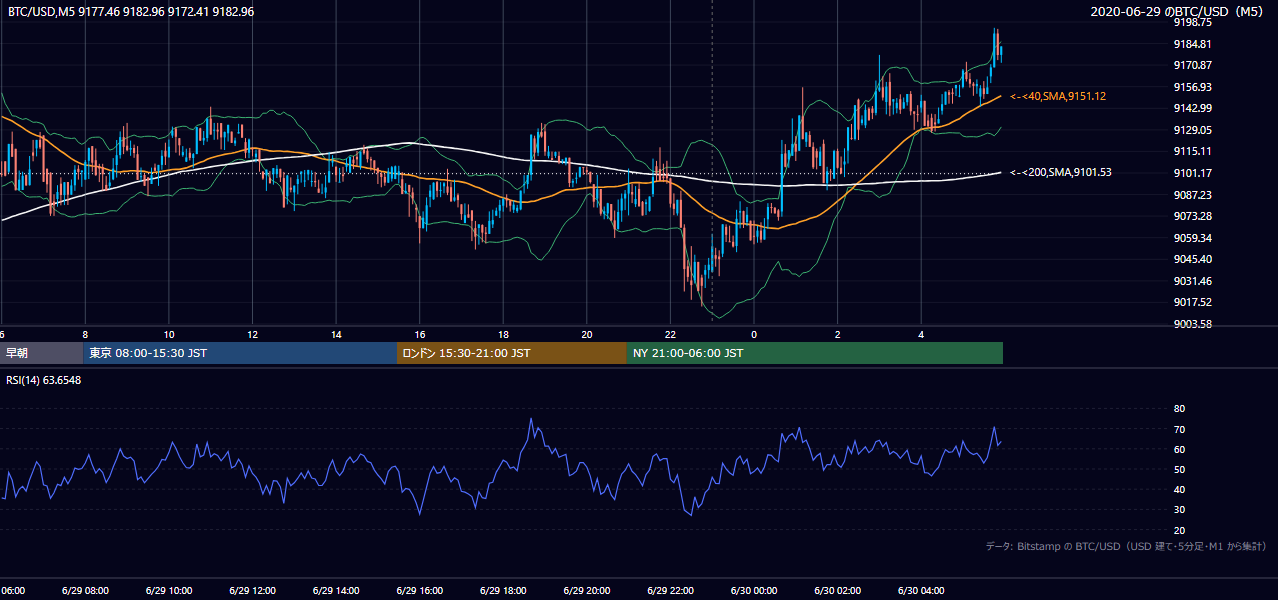Click the 6/29 18:00 time axis label

[503, 591]
